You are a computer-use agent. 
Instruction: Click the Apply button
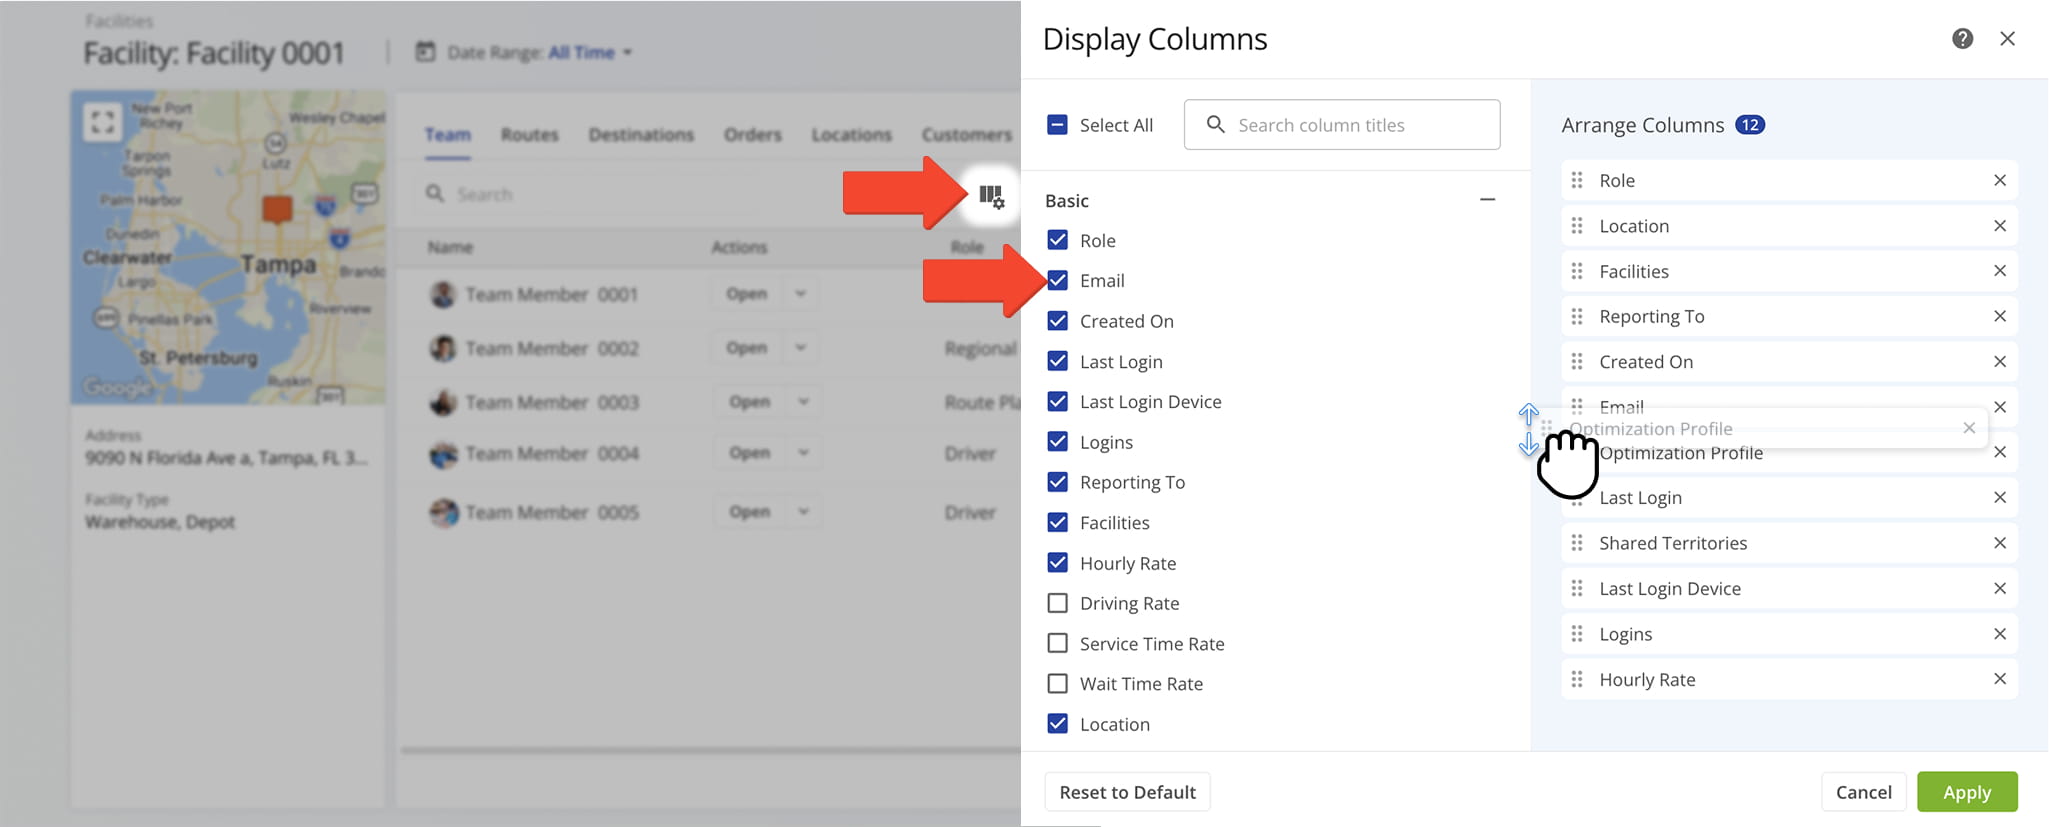[x=1966, y=792]
